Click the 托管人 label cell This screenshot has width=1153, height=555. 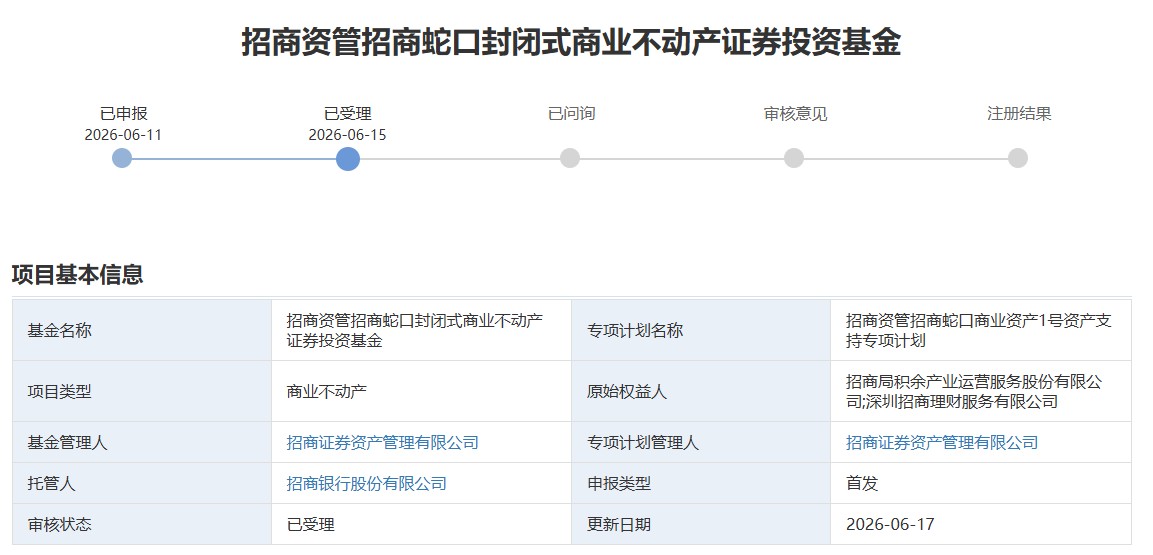(142, 484)
